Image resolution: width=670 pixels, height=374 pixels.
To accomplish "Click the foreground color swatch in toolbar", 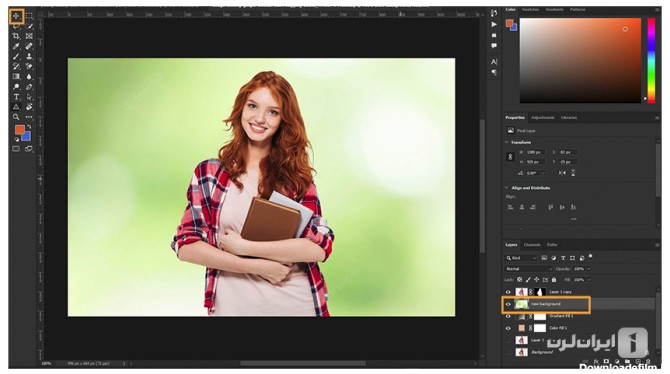I will [19, 129].
